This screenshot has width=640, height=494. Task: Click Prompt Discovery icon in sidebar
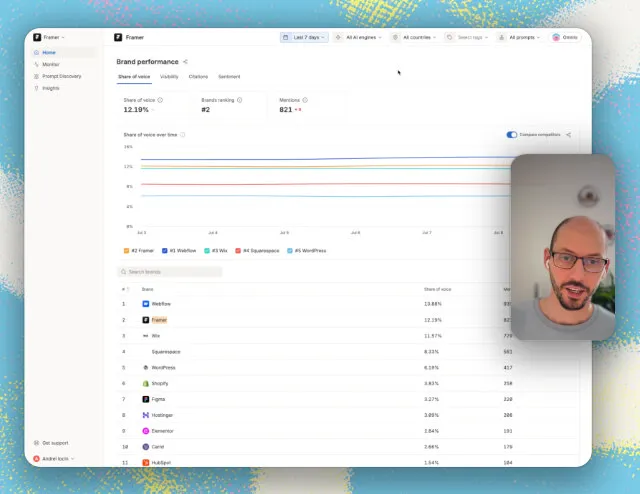point(36,76)
